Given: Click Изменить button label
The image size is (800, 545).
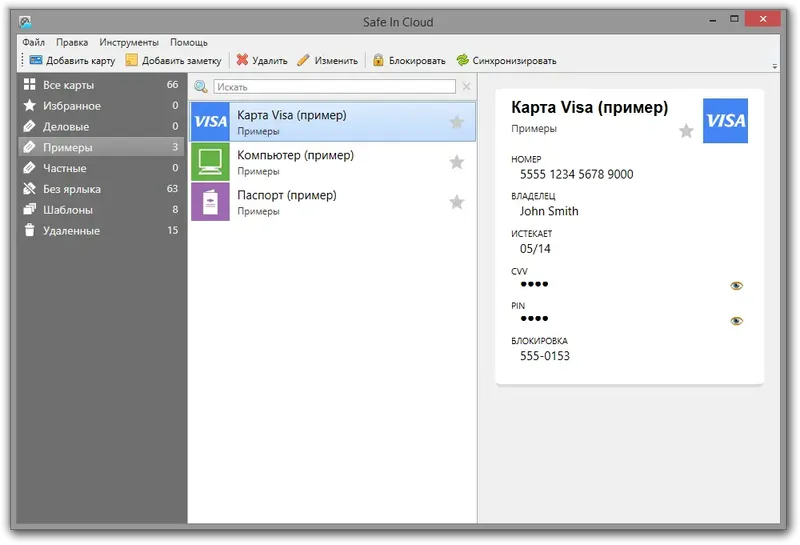Looking at the screenshot, I should coord(336,61).
